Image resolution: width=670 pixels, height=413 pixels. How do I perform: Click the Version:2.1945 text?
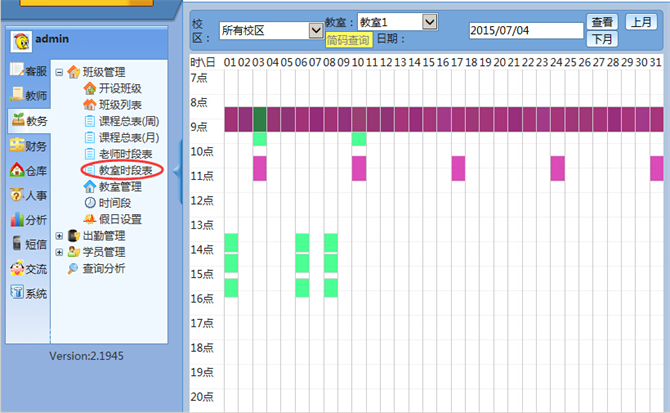pyautogui.click(x=86, y=356)
